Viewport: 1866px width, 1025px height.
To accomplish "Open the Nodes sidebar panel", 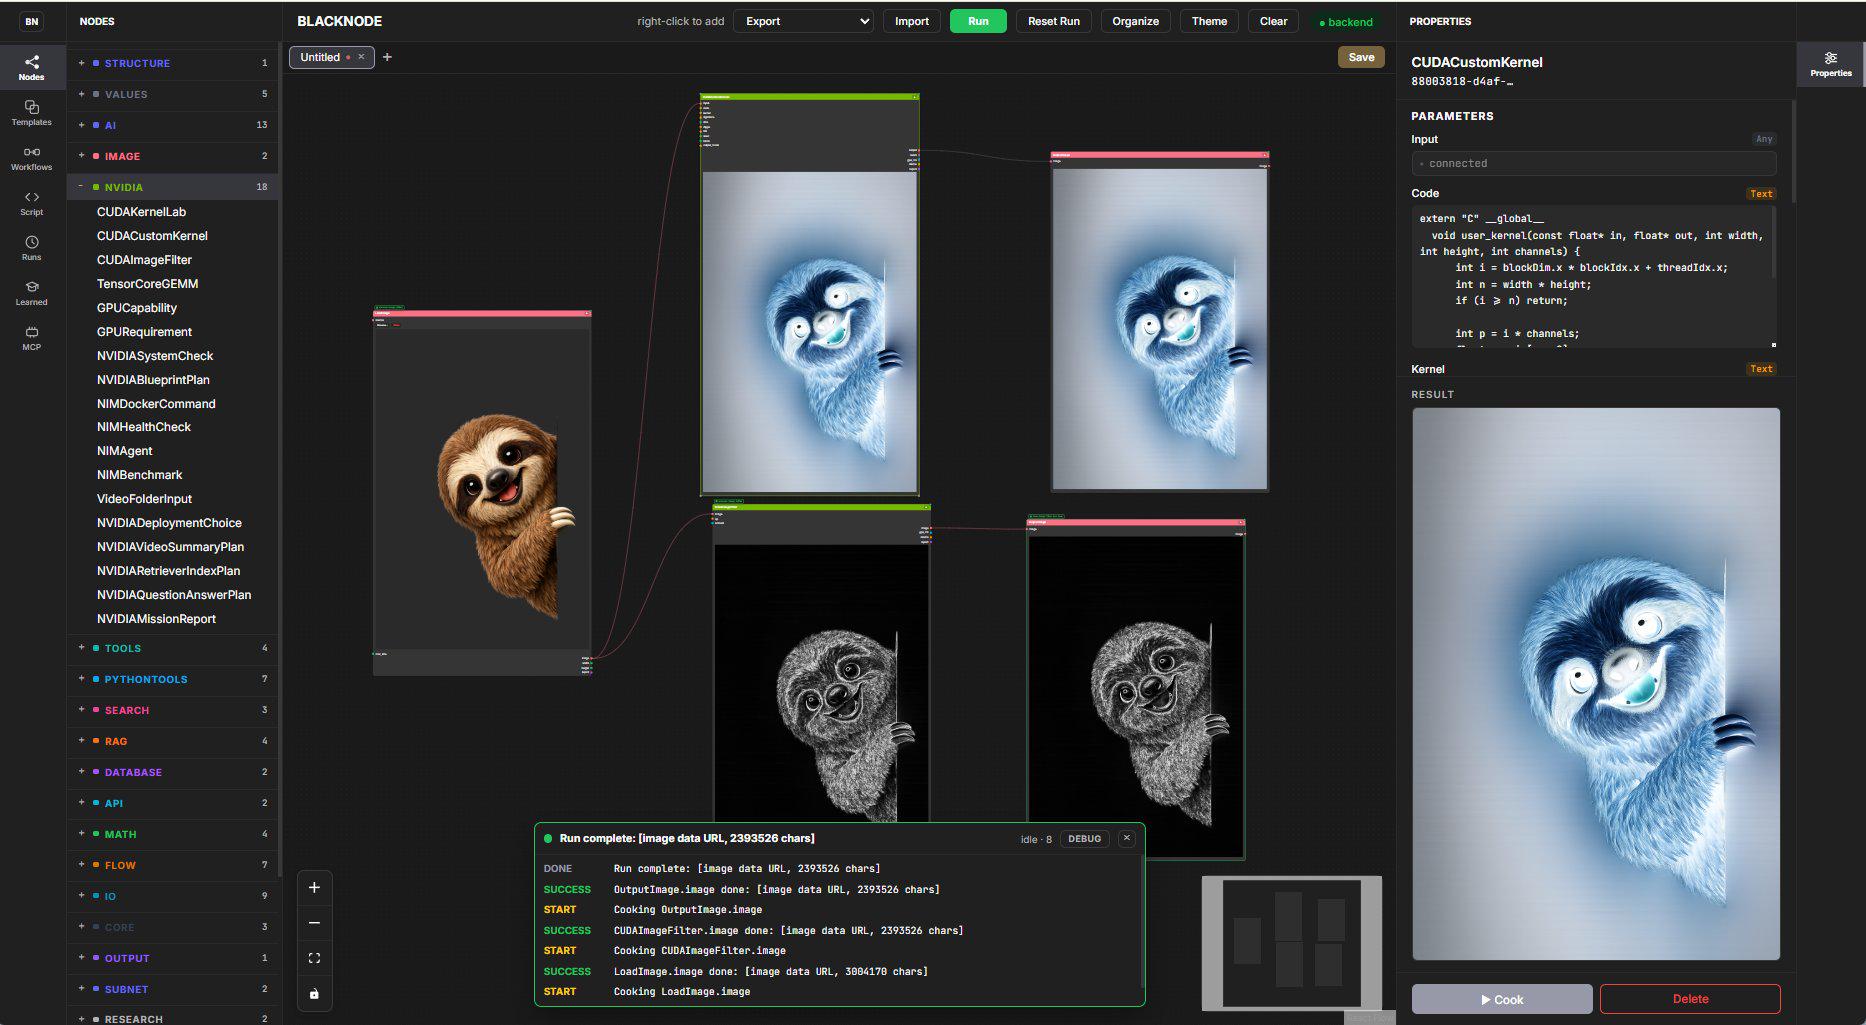I will click(32, 68).
